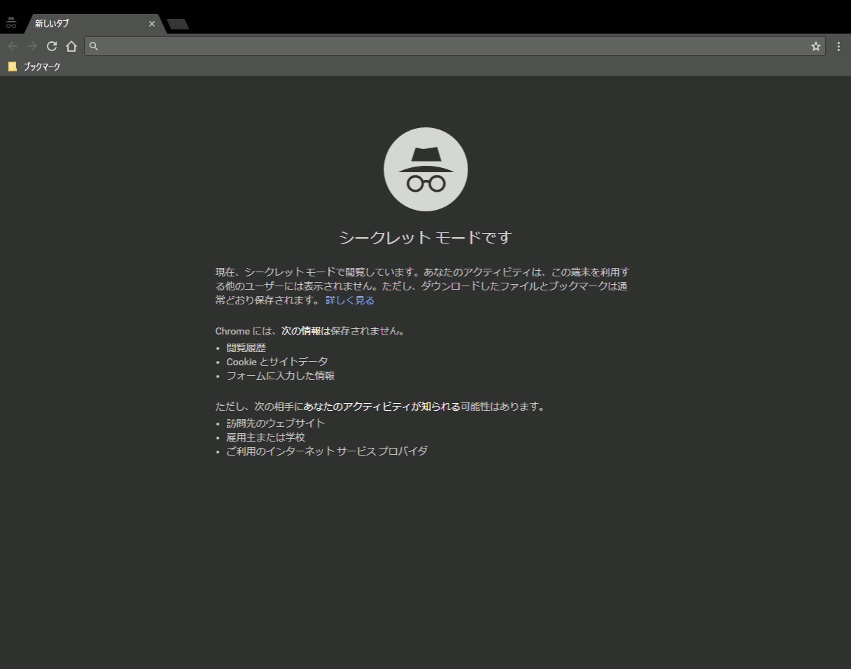Click the 訪問先のウェブサイト list item
This screenshot has height=669, width=851.
(275, 423)
